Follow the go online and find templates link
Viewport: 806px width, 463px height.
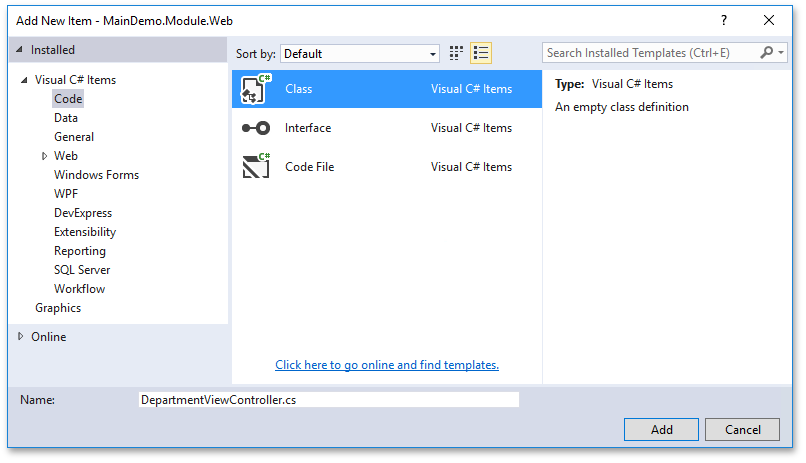click(x=387, y=365)
